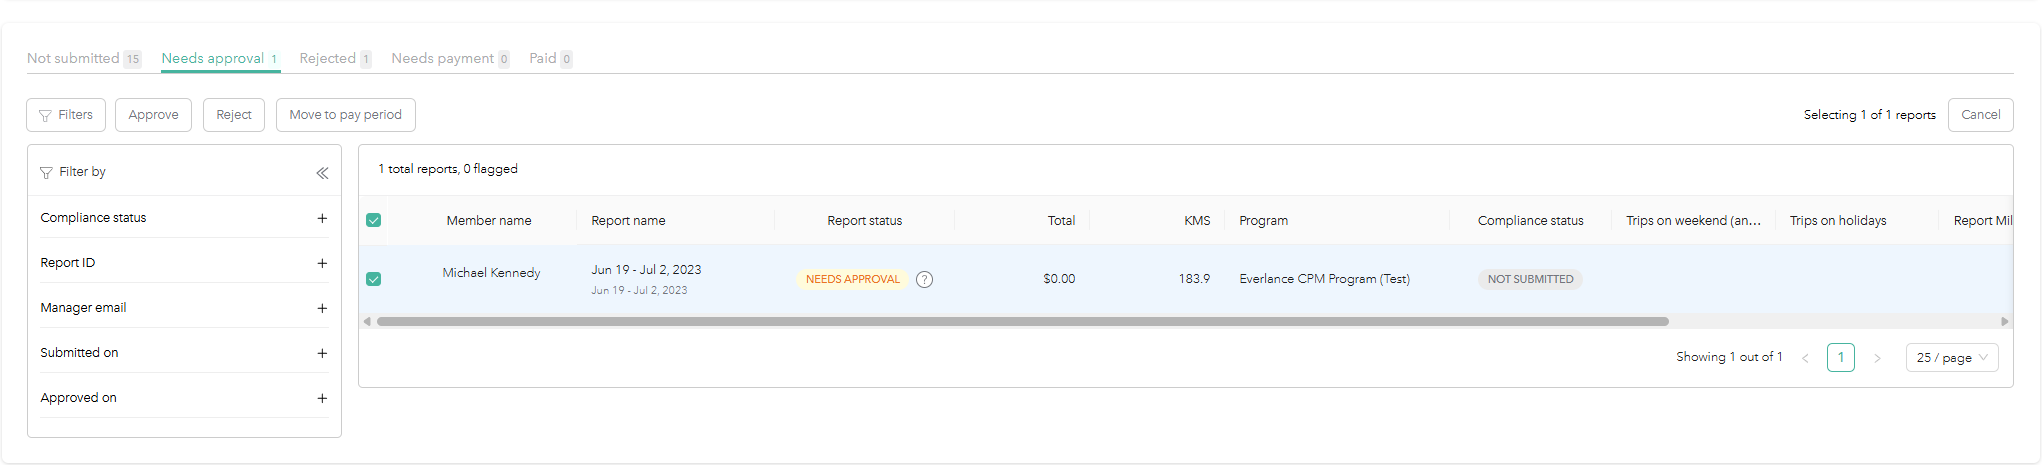Expand Compliance status filter plus icon
2042x465 pixels.
click(322, 218)
